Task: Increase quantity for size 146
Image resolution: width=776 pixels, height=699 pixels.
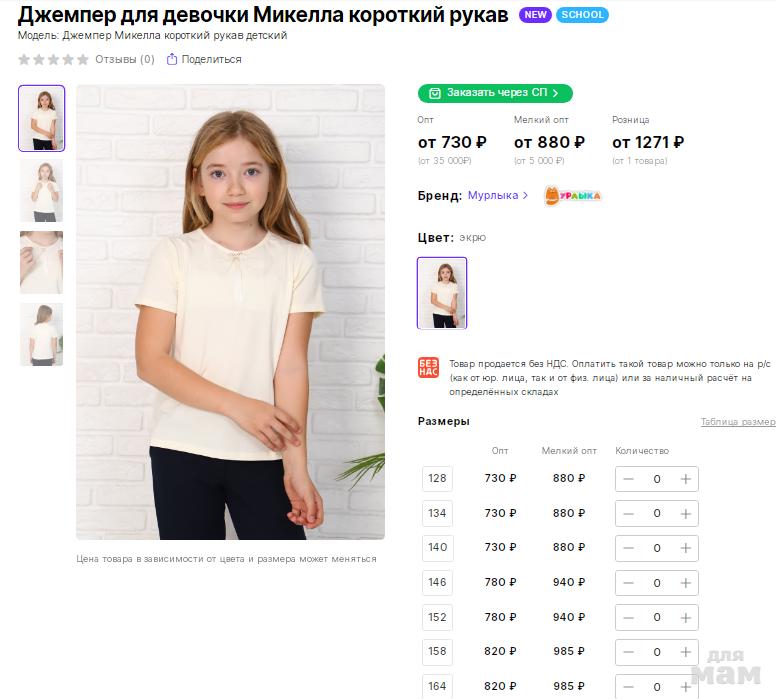Action: coord(685,583)
